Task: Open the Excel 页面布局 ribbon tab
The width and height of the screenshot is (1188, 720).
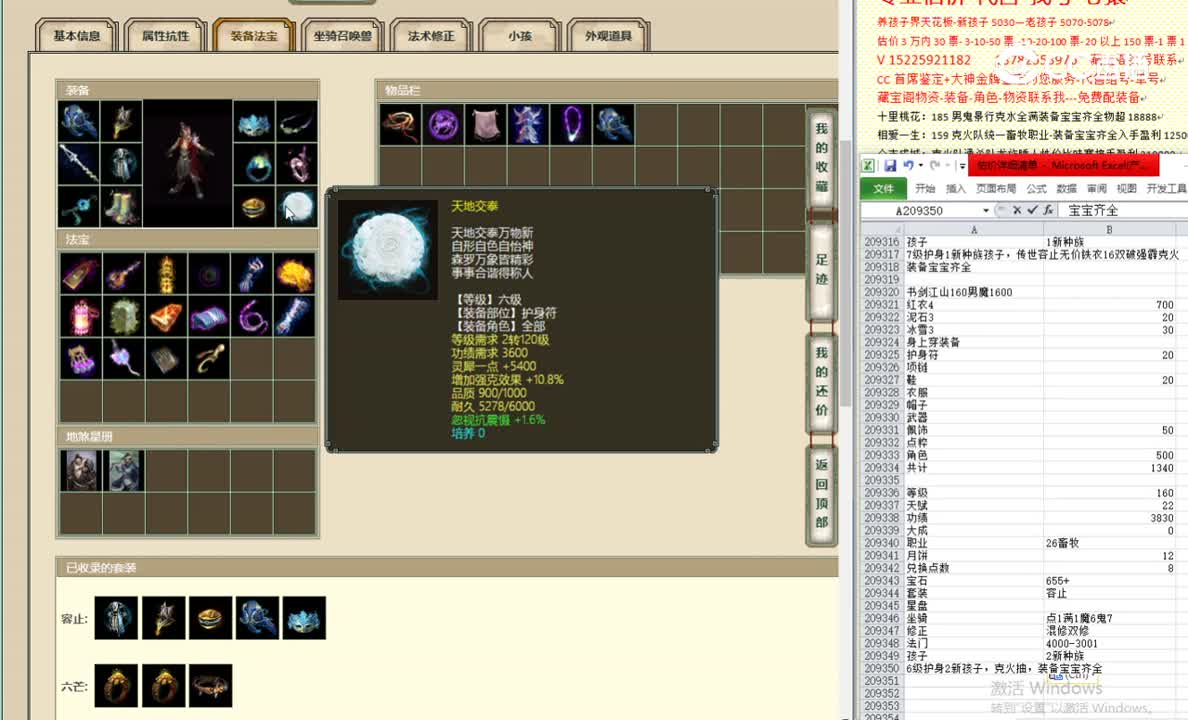Action: tap(996, 189)
